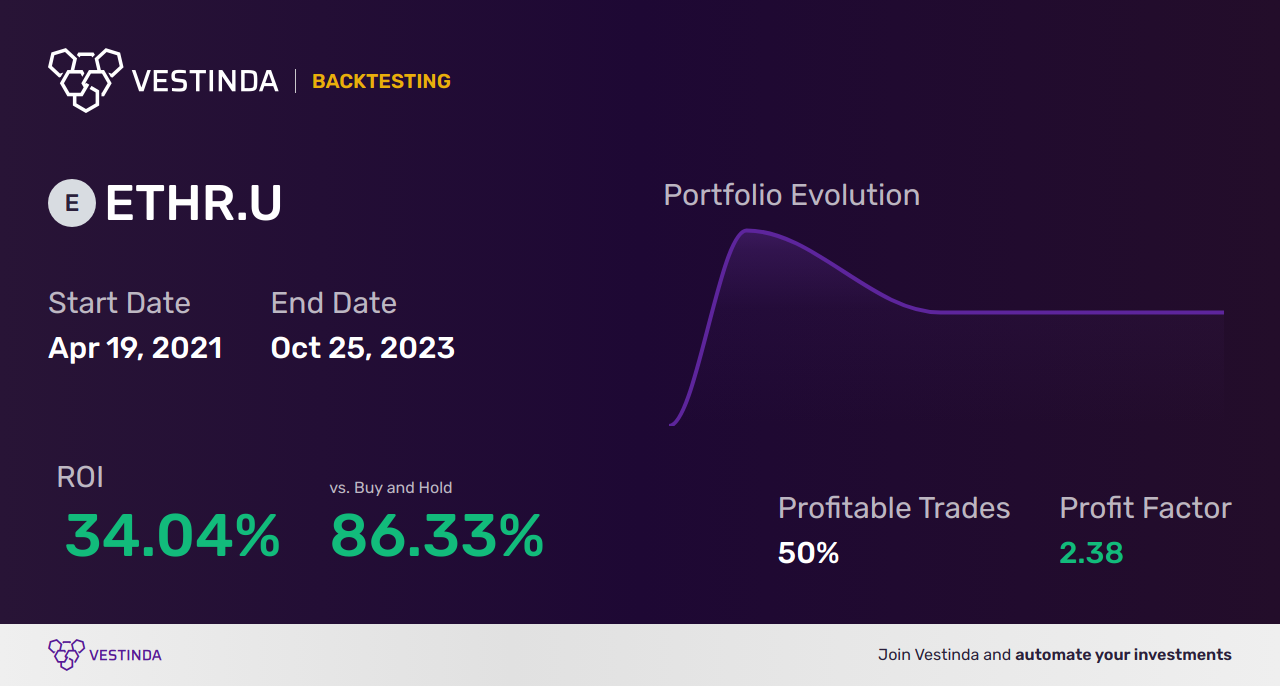Click the VESTINDA wordmark in header
The image size is (1280, 686).
(205, 81)
